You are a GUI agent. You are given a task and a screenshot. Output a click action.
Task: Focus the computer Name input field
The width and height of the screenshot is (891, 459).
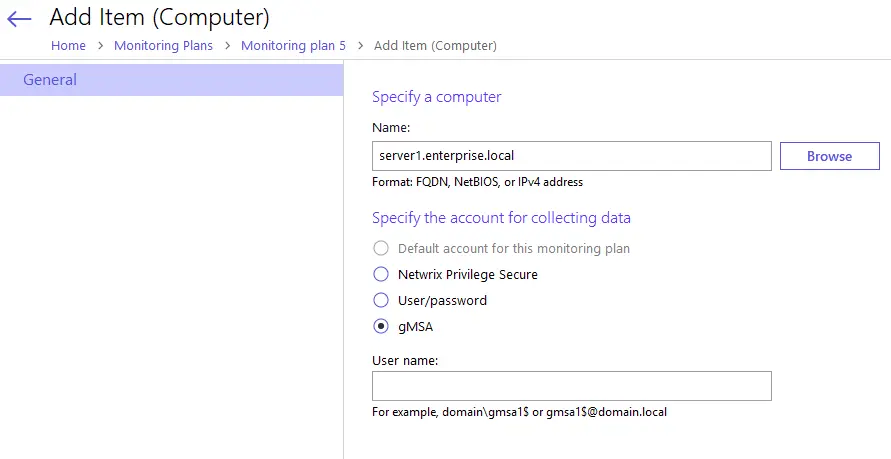pos(571,156)
